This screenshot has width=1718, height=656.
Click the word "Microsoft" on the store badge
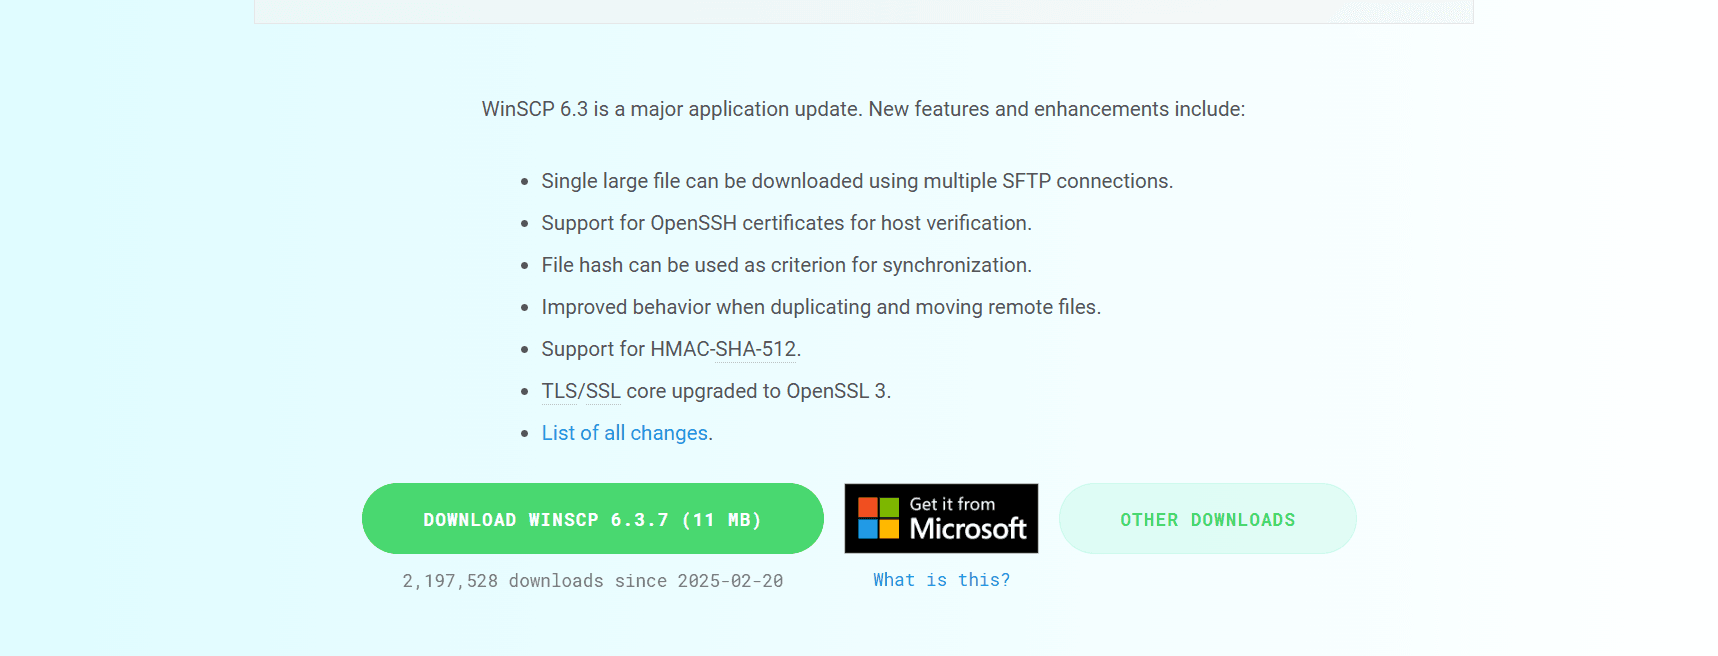[x=968, y=529]
